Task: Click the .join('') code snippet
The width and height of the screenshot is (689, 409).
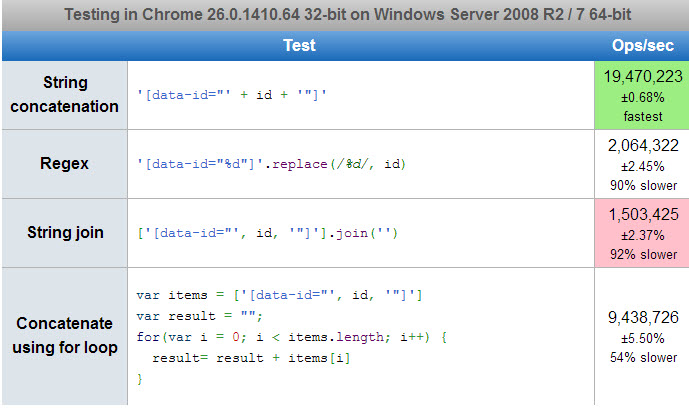Action: 267,232
